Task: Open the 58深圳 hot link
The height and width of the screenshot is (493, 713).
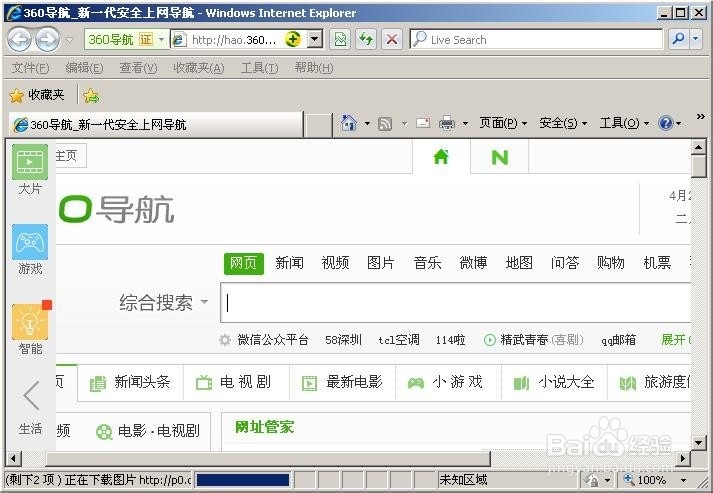Action: coord(343,340)
